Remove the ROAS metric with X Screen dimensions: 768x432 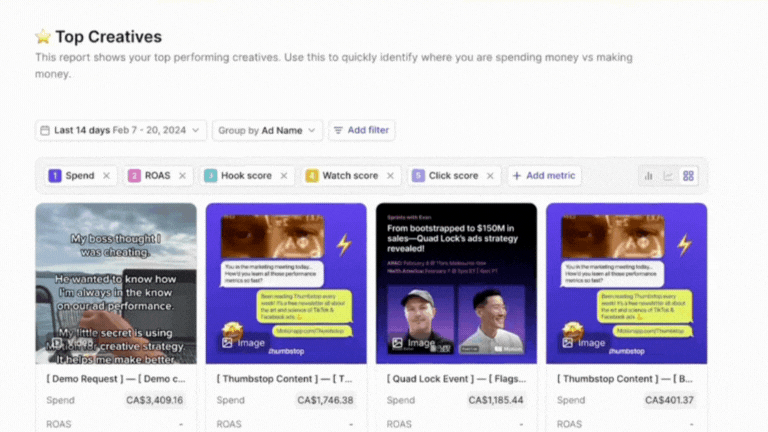[x=182, y=176]
